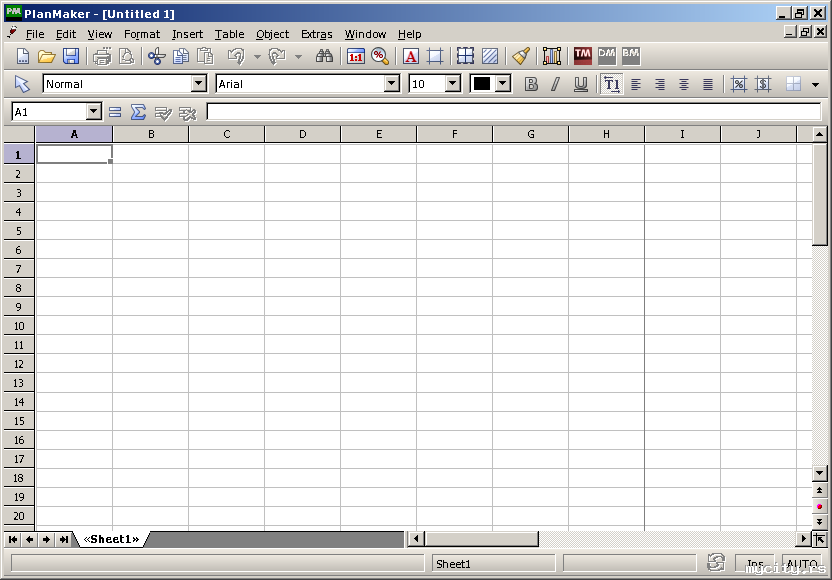Expand the Normal style dropdown
Screen dimensions: 832x580
click(198, 83)
